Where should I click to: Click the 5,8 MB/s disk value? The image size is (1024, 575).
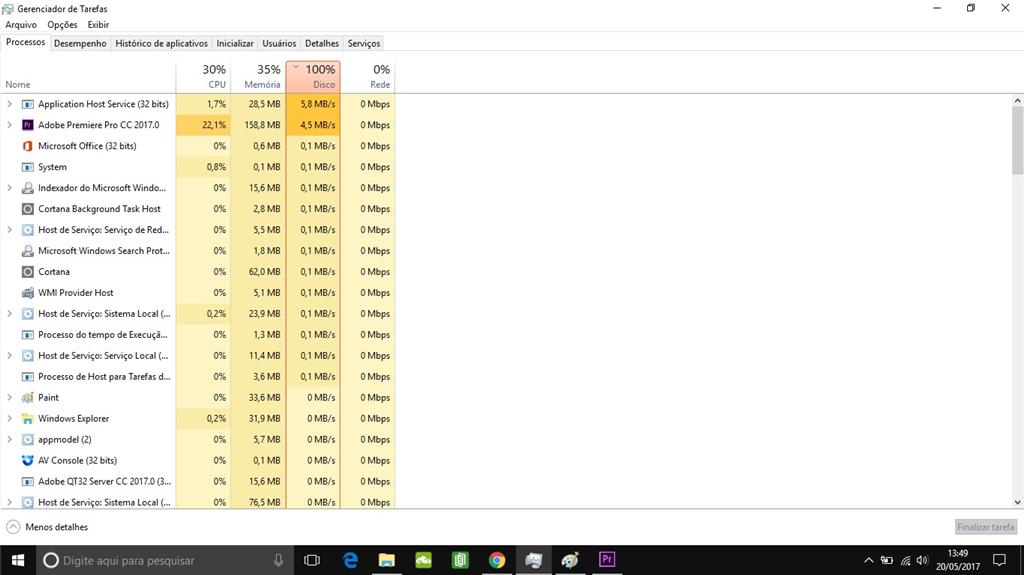pyautogui.click(x=318, y=104)
